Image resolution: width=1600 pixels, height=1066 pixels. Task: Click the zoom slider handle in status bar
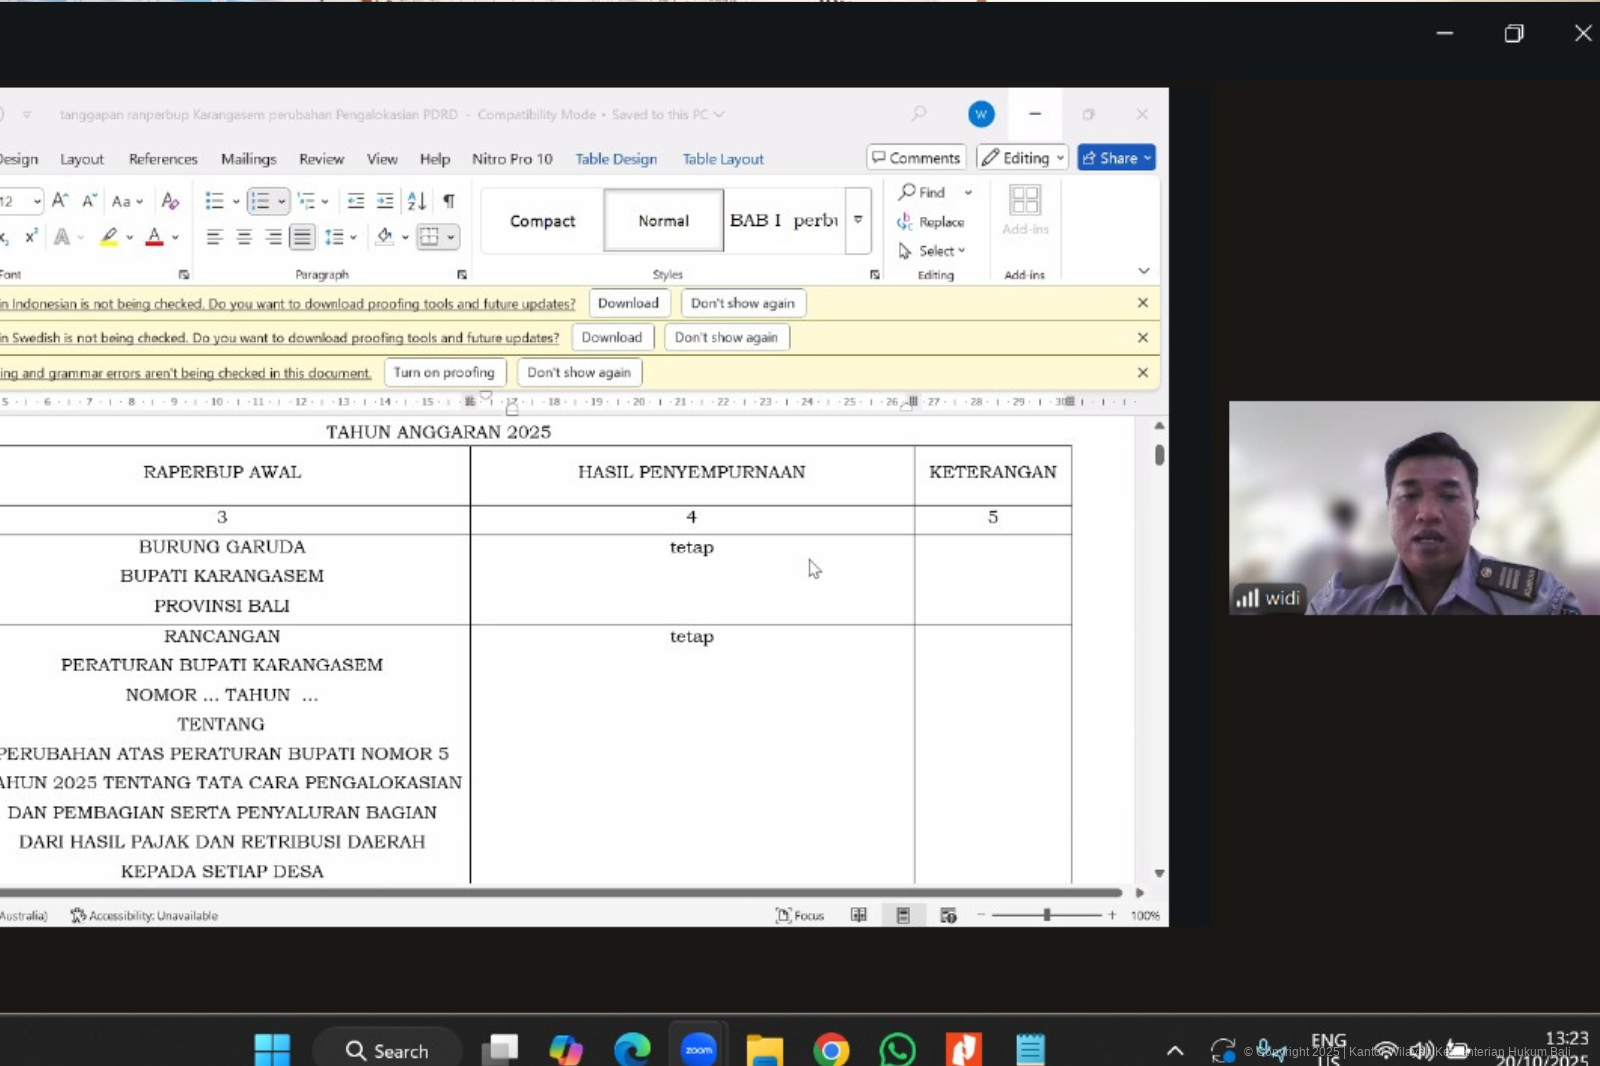point(1046,915)
